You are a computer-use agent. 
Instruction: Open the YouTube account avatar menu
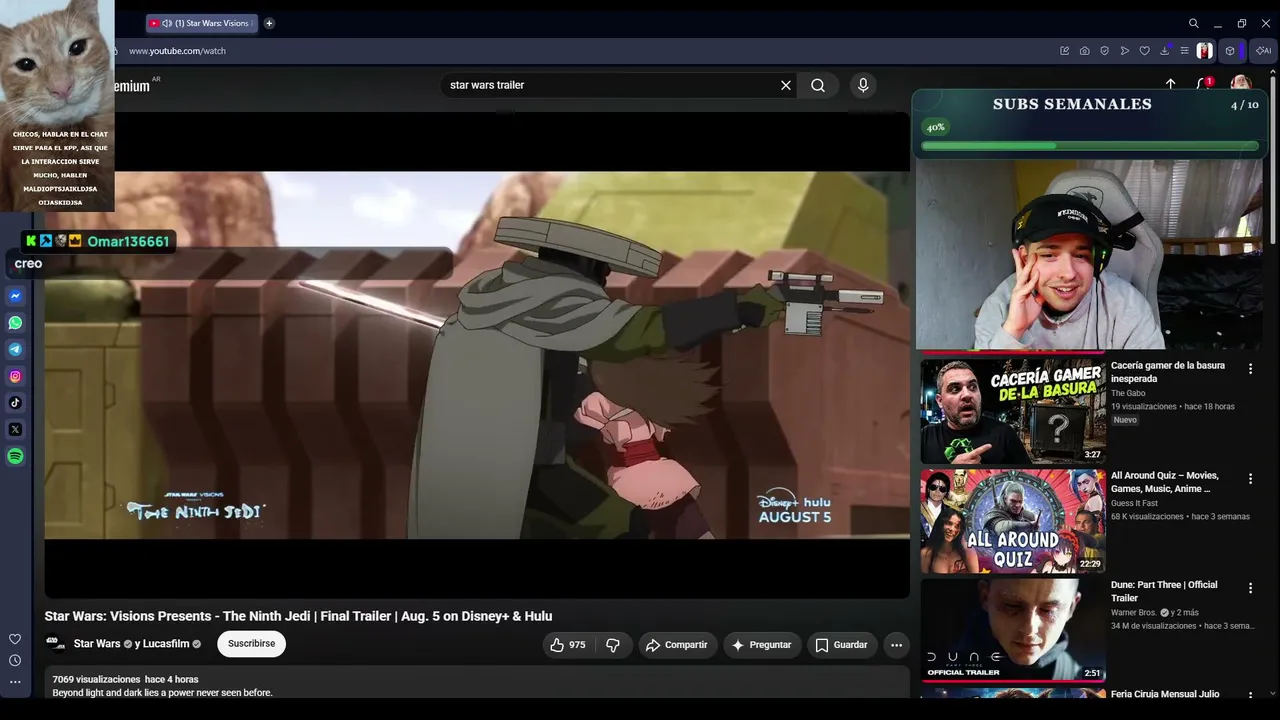[1240, 82]
